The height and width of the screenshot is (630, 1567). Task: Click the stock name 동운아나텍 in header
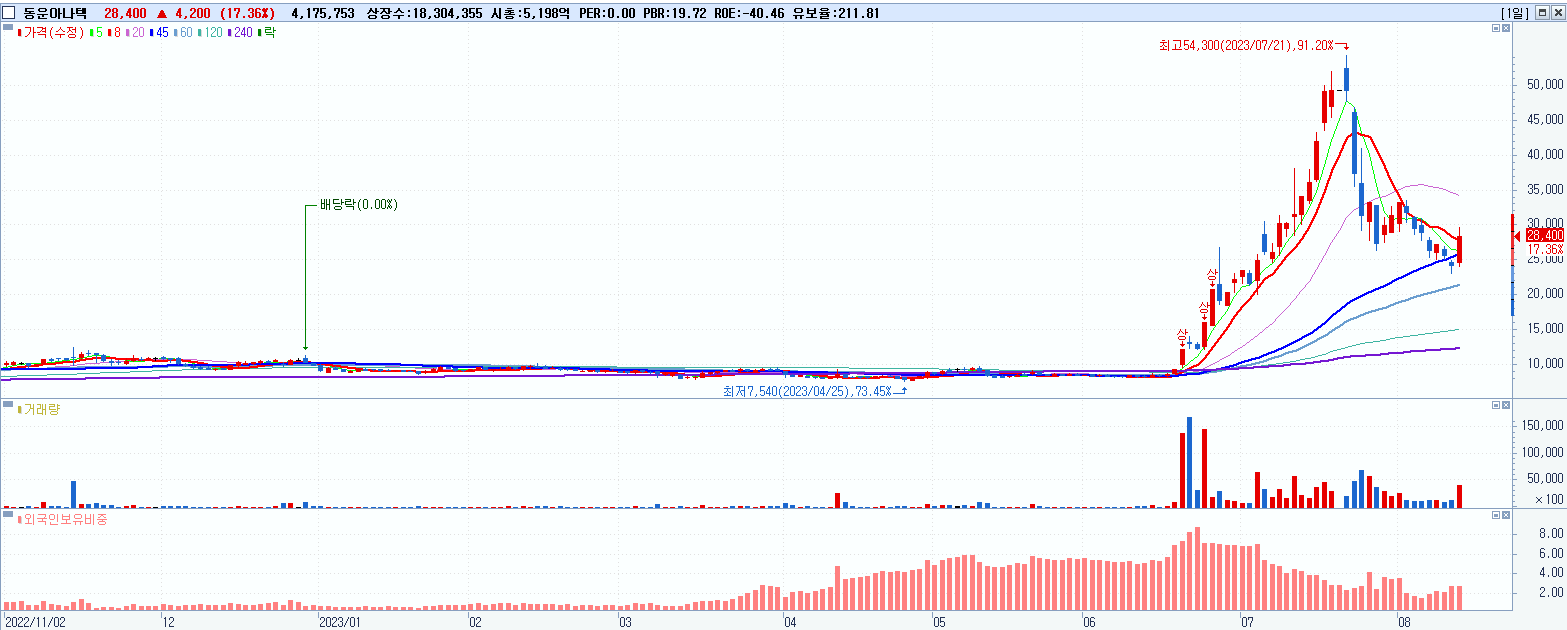point(56,13)
